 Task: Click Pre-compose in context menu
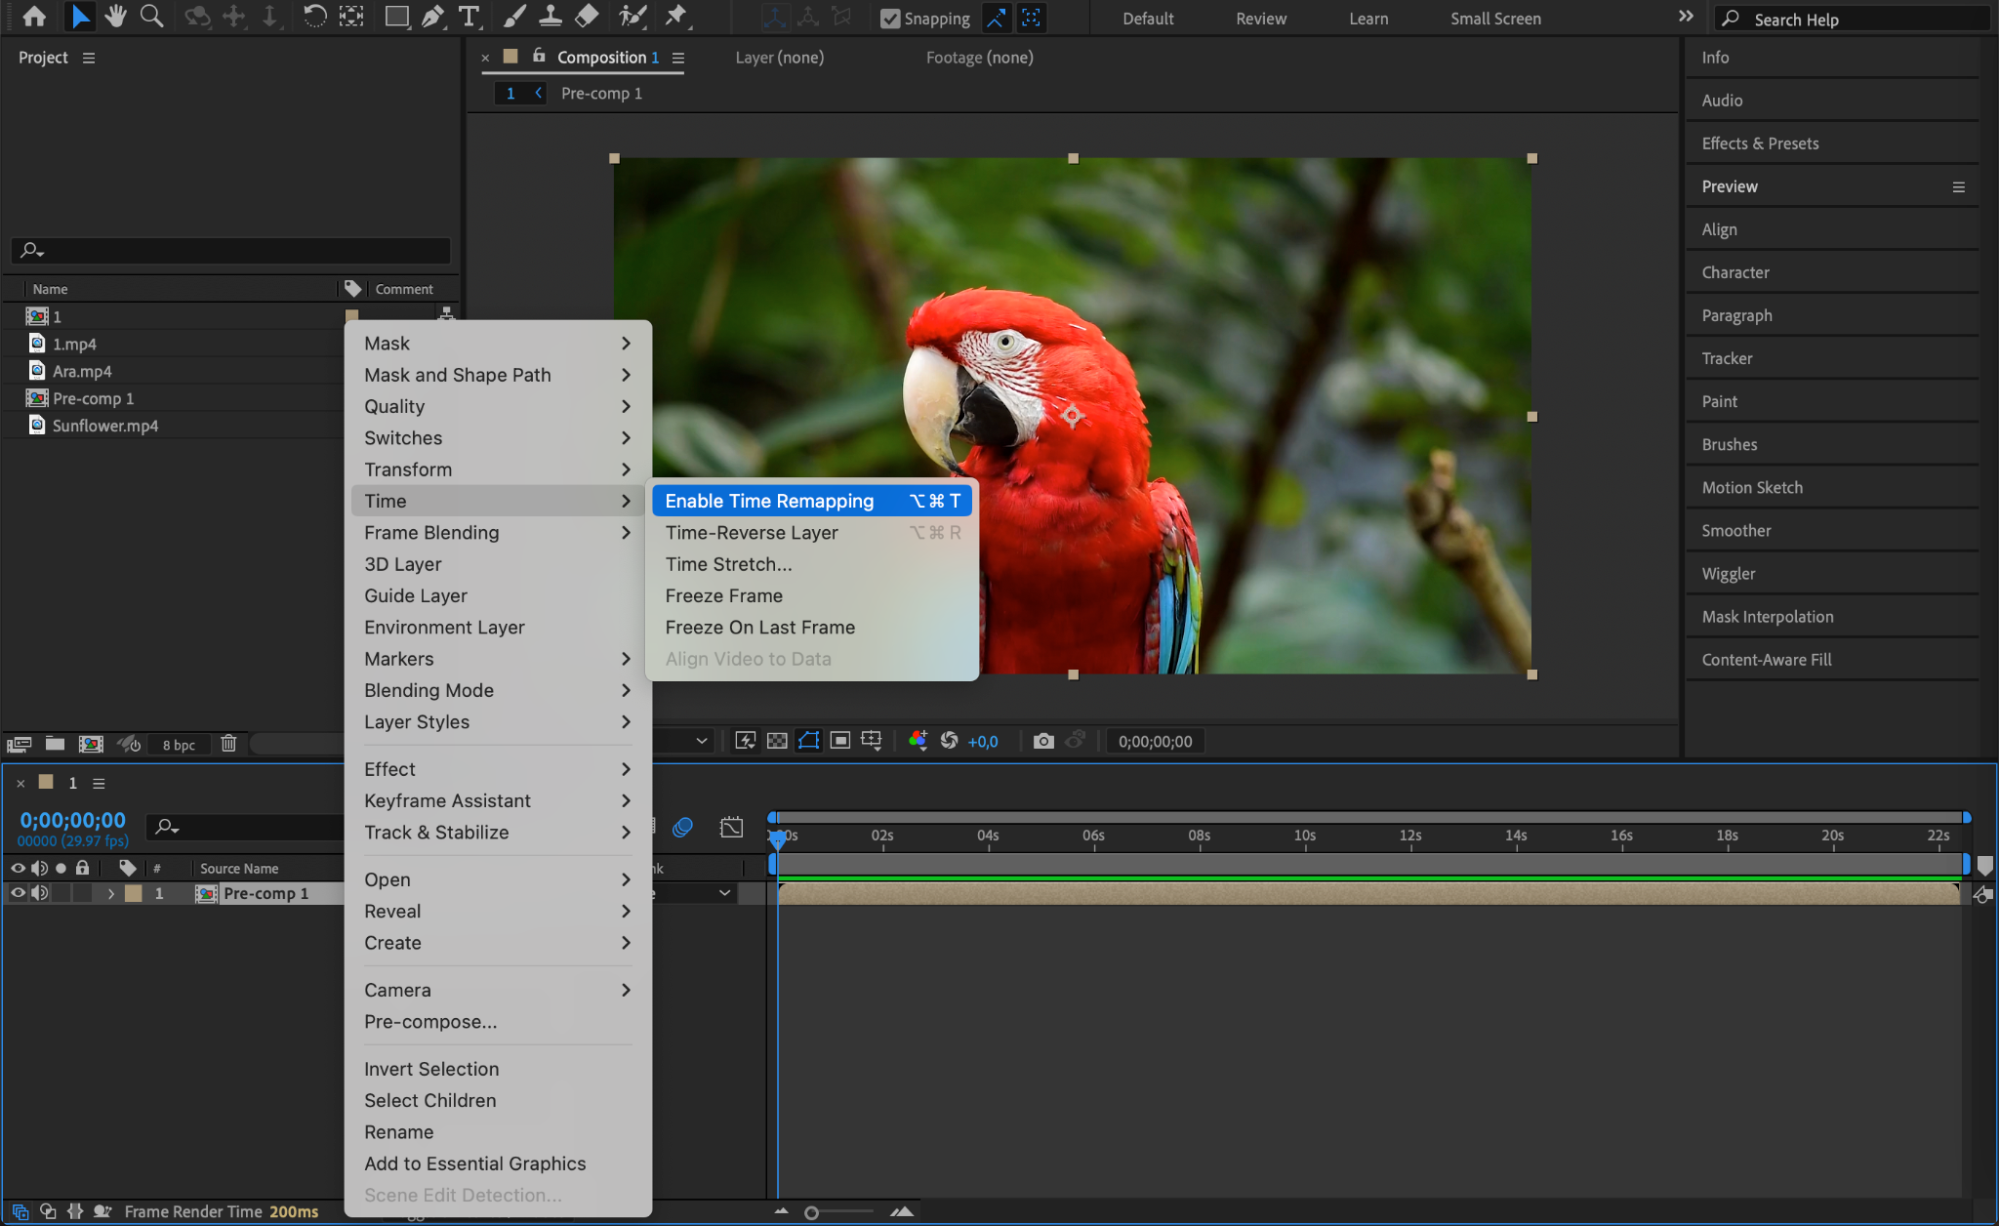pyautogui.click(x=430, y=1022)
